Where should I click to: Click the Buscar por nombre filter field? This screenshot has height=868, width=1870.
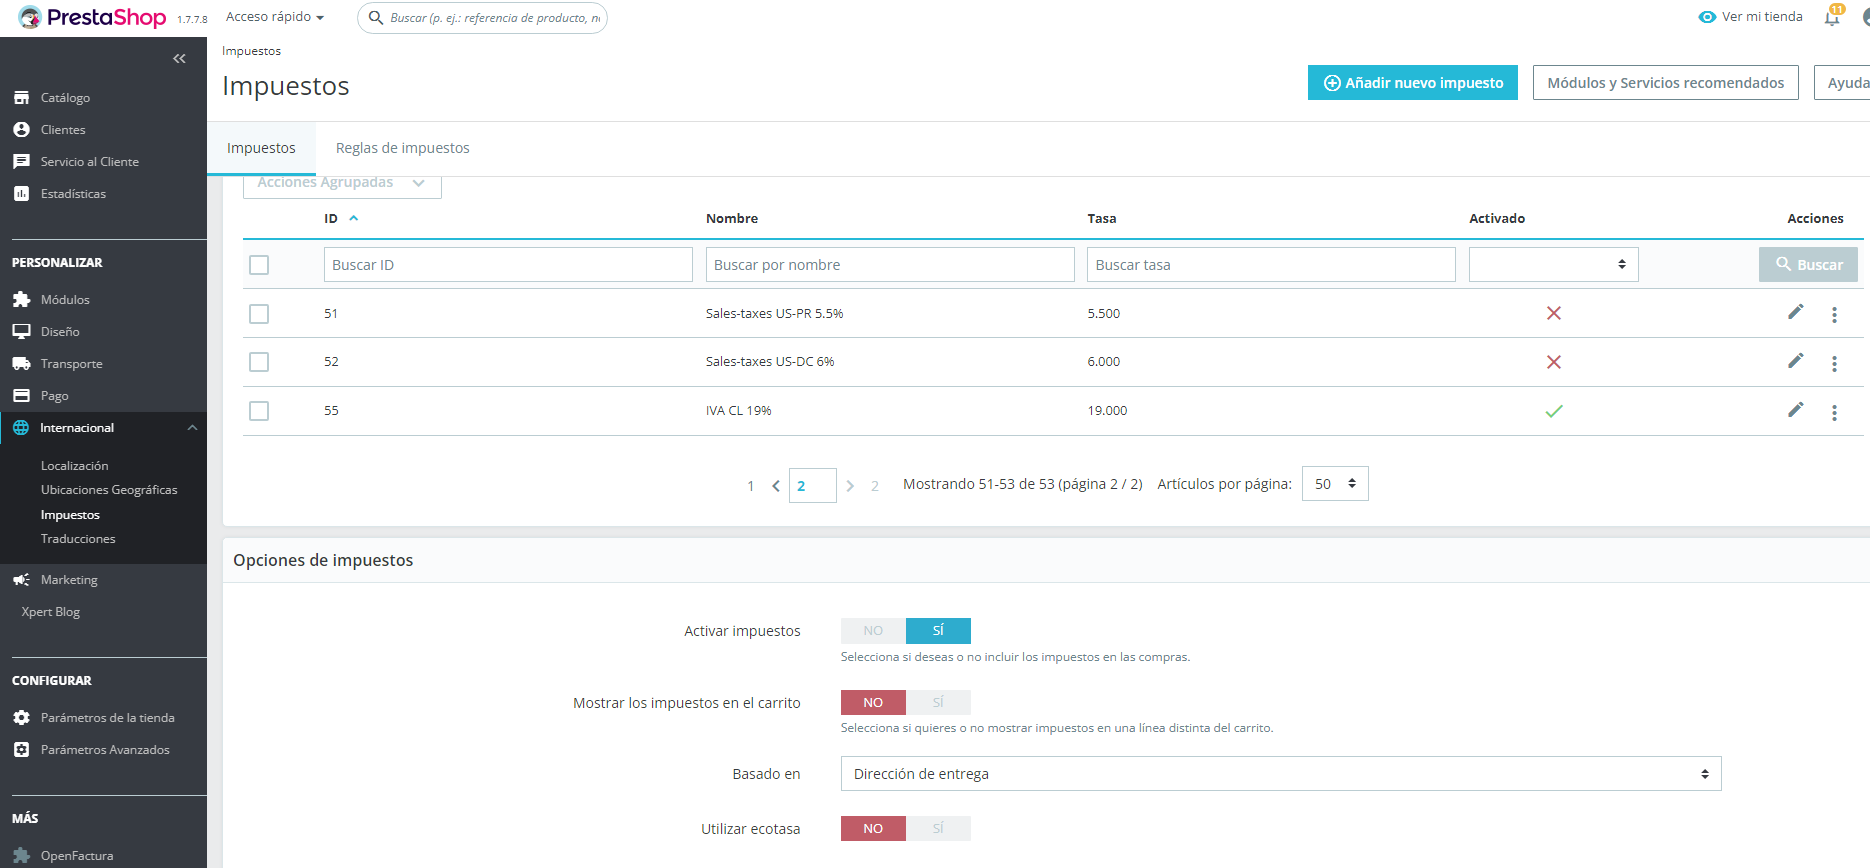(x=890, y=265)
